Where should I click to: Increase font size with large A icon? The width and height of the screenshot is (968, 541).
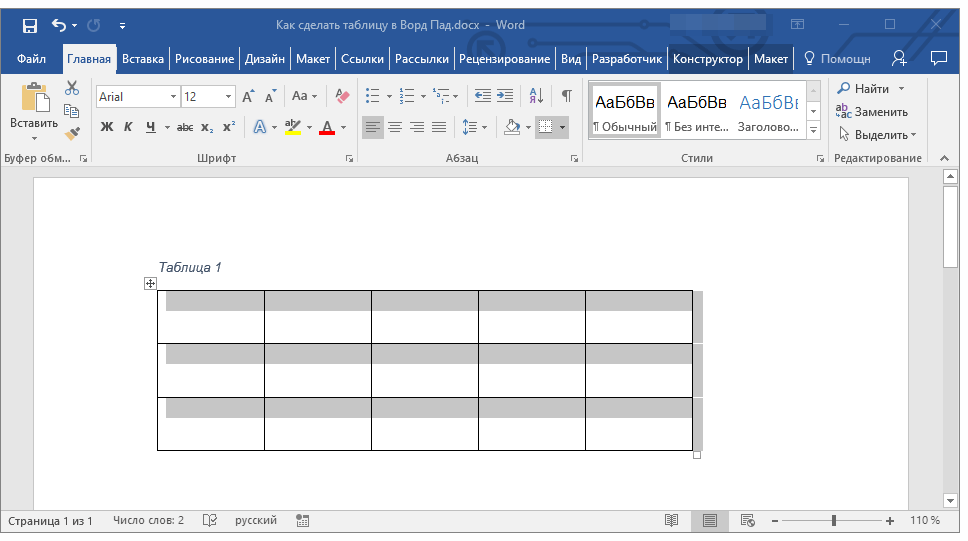(248, 96)
